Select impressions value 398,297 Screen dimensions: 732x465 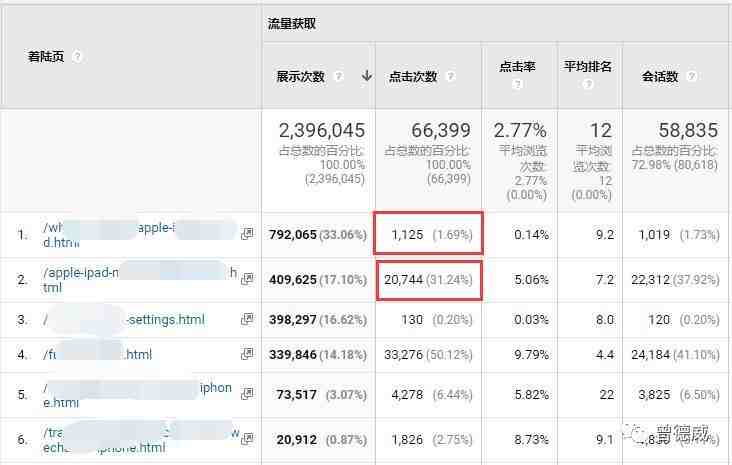293,319
